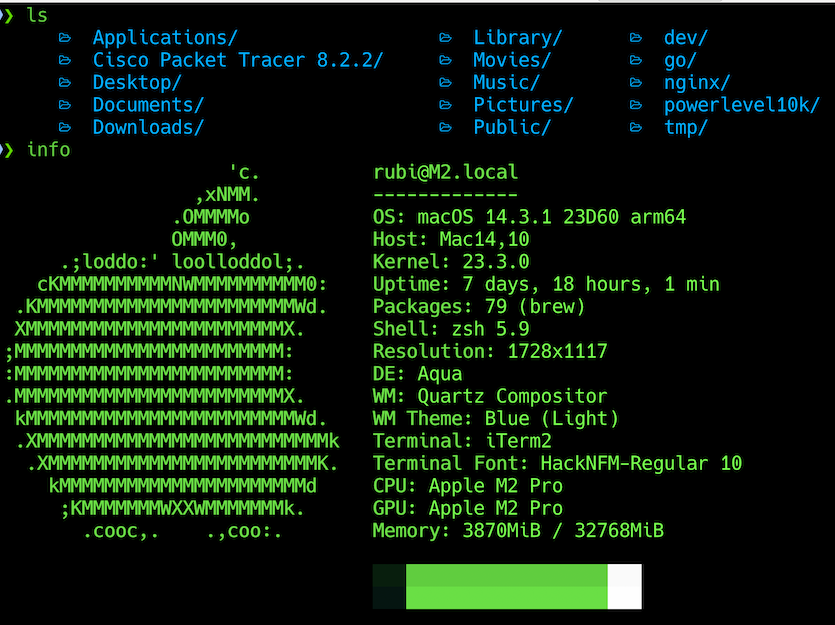Click the Shell: zsh 5.9 line
Screen dimensions: 835x625
click(451, 329)
